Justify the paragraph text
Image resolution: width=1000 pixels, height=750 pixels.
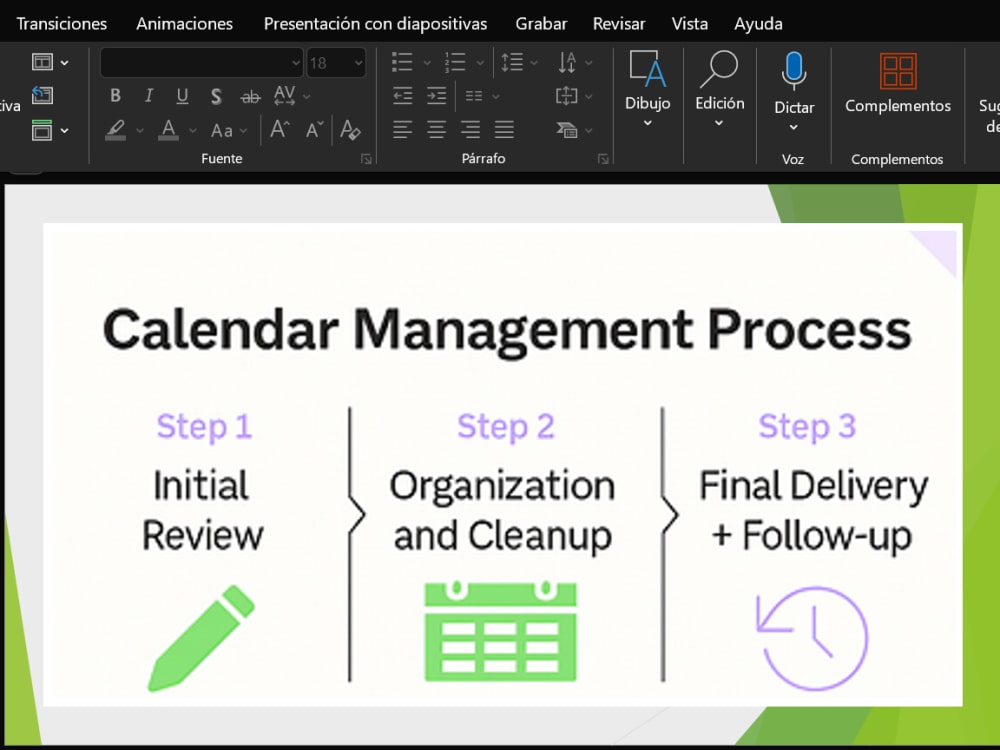504,130
